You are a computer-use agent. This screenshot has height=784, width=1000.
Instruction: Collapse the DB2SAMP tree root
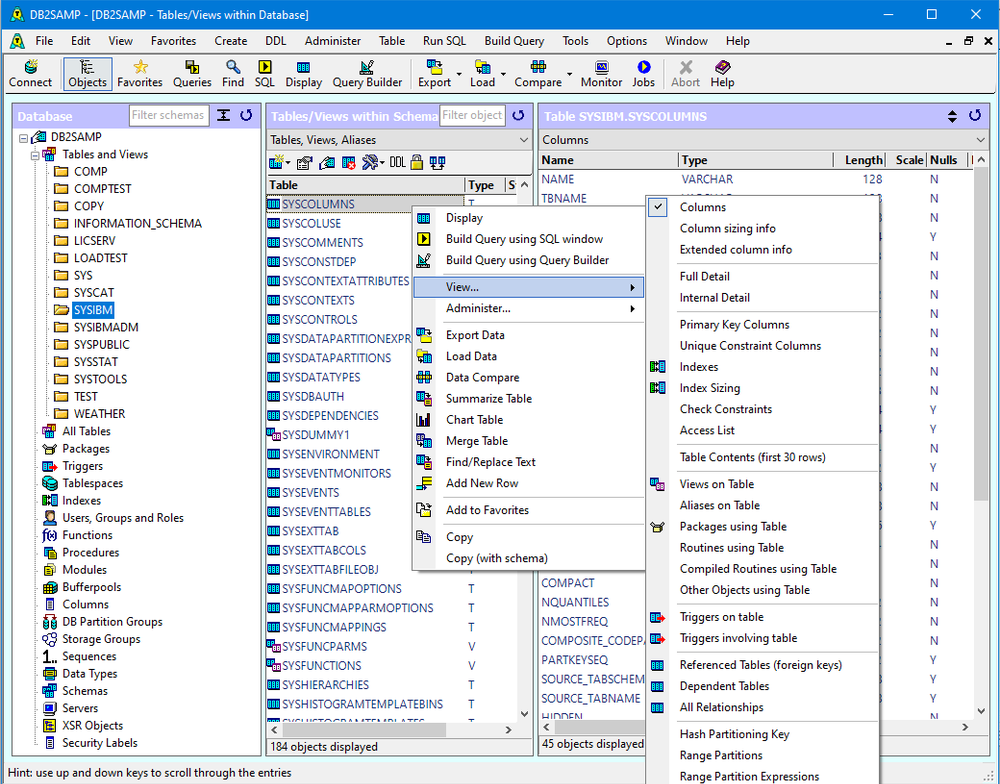pos(24,137)
